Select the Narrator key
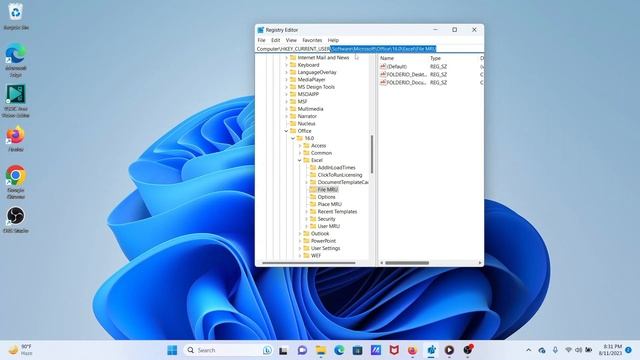The height and width of the screenshot is (360, 640). pyautogui.click(x=307, y=116)
